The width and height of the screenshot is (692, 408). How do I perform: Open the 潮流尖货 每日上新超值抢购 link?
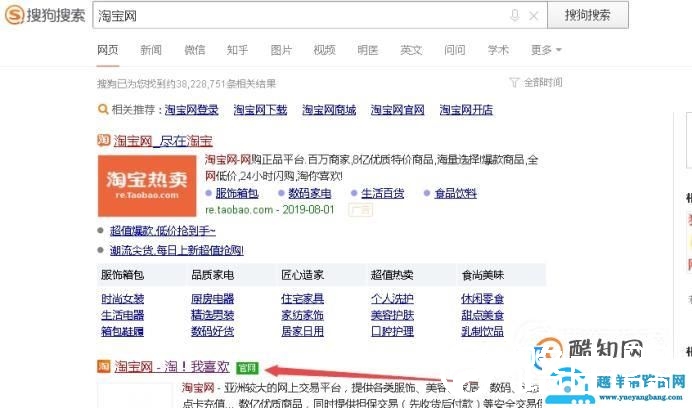pyautogui.click(x=177, y=250)
